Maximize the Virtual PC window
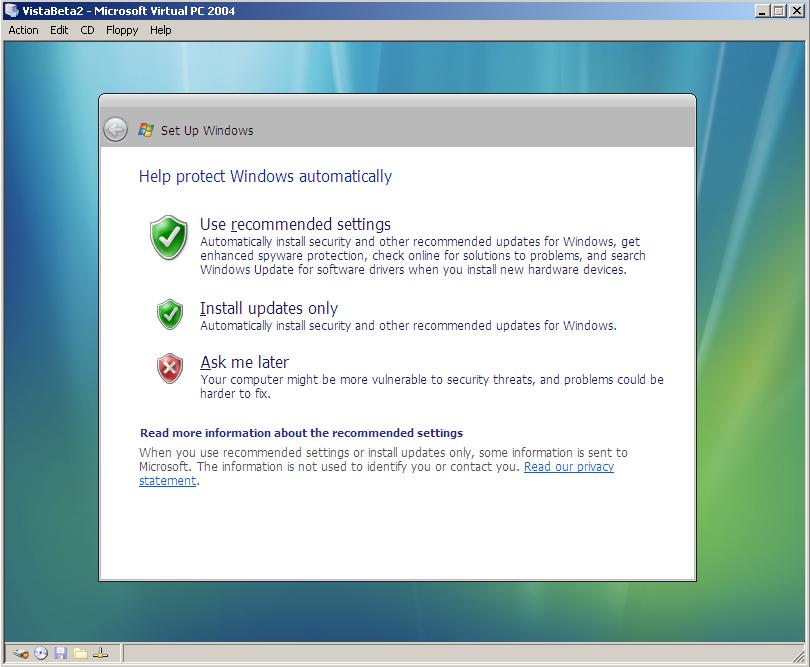810x667 pixels. click(779, 11)
